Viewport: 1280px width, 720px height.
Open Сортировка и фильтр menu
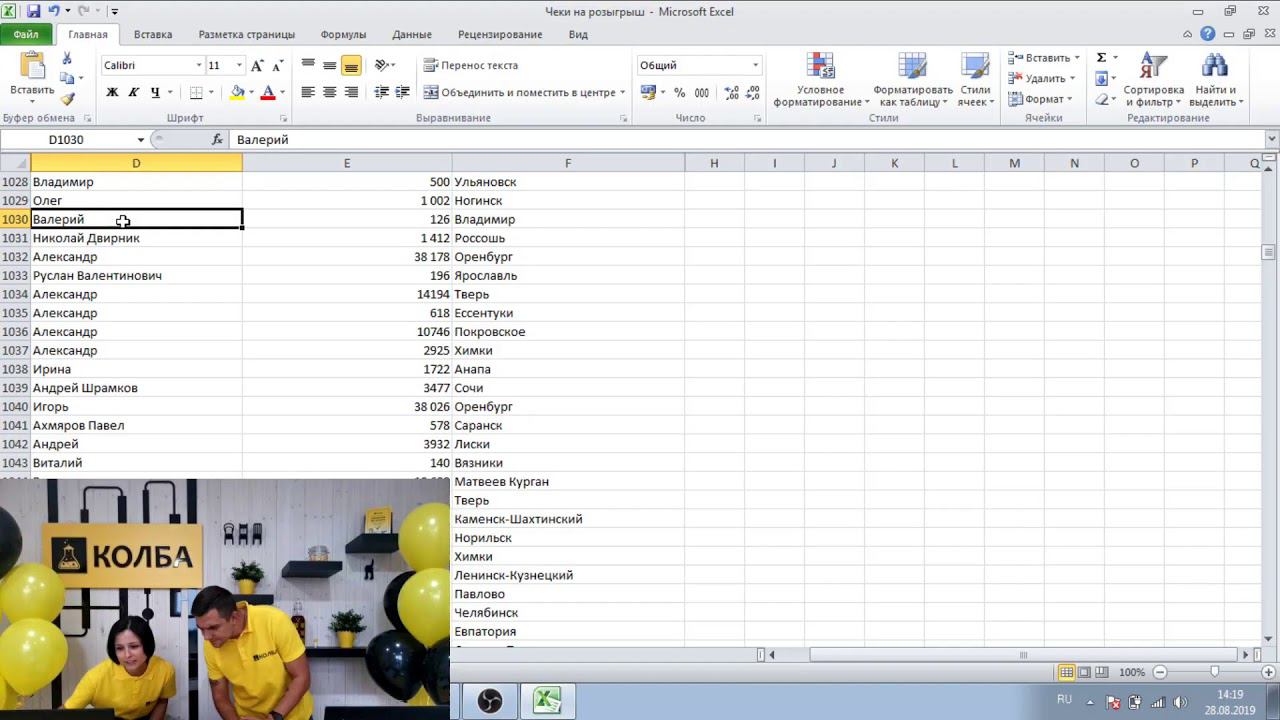click(1153, 80)
